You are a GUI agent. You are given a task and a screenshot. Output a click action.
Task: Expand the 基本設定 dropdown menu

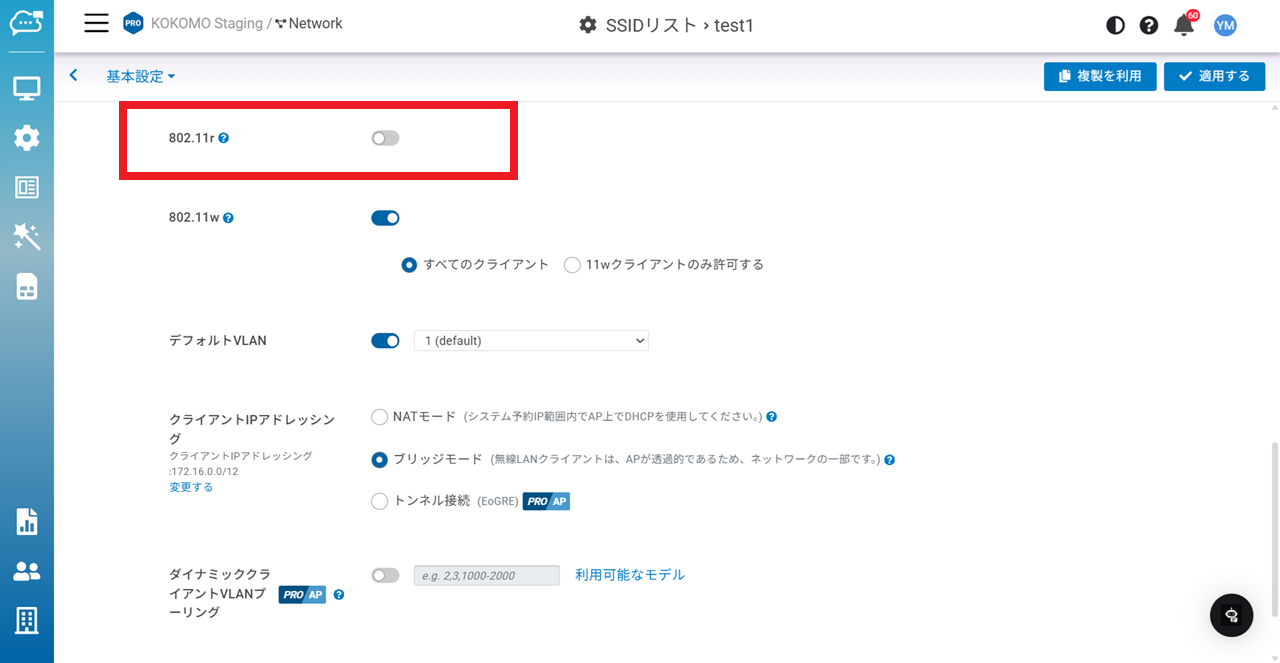(141, 77)
